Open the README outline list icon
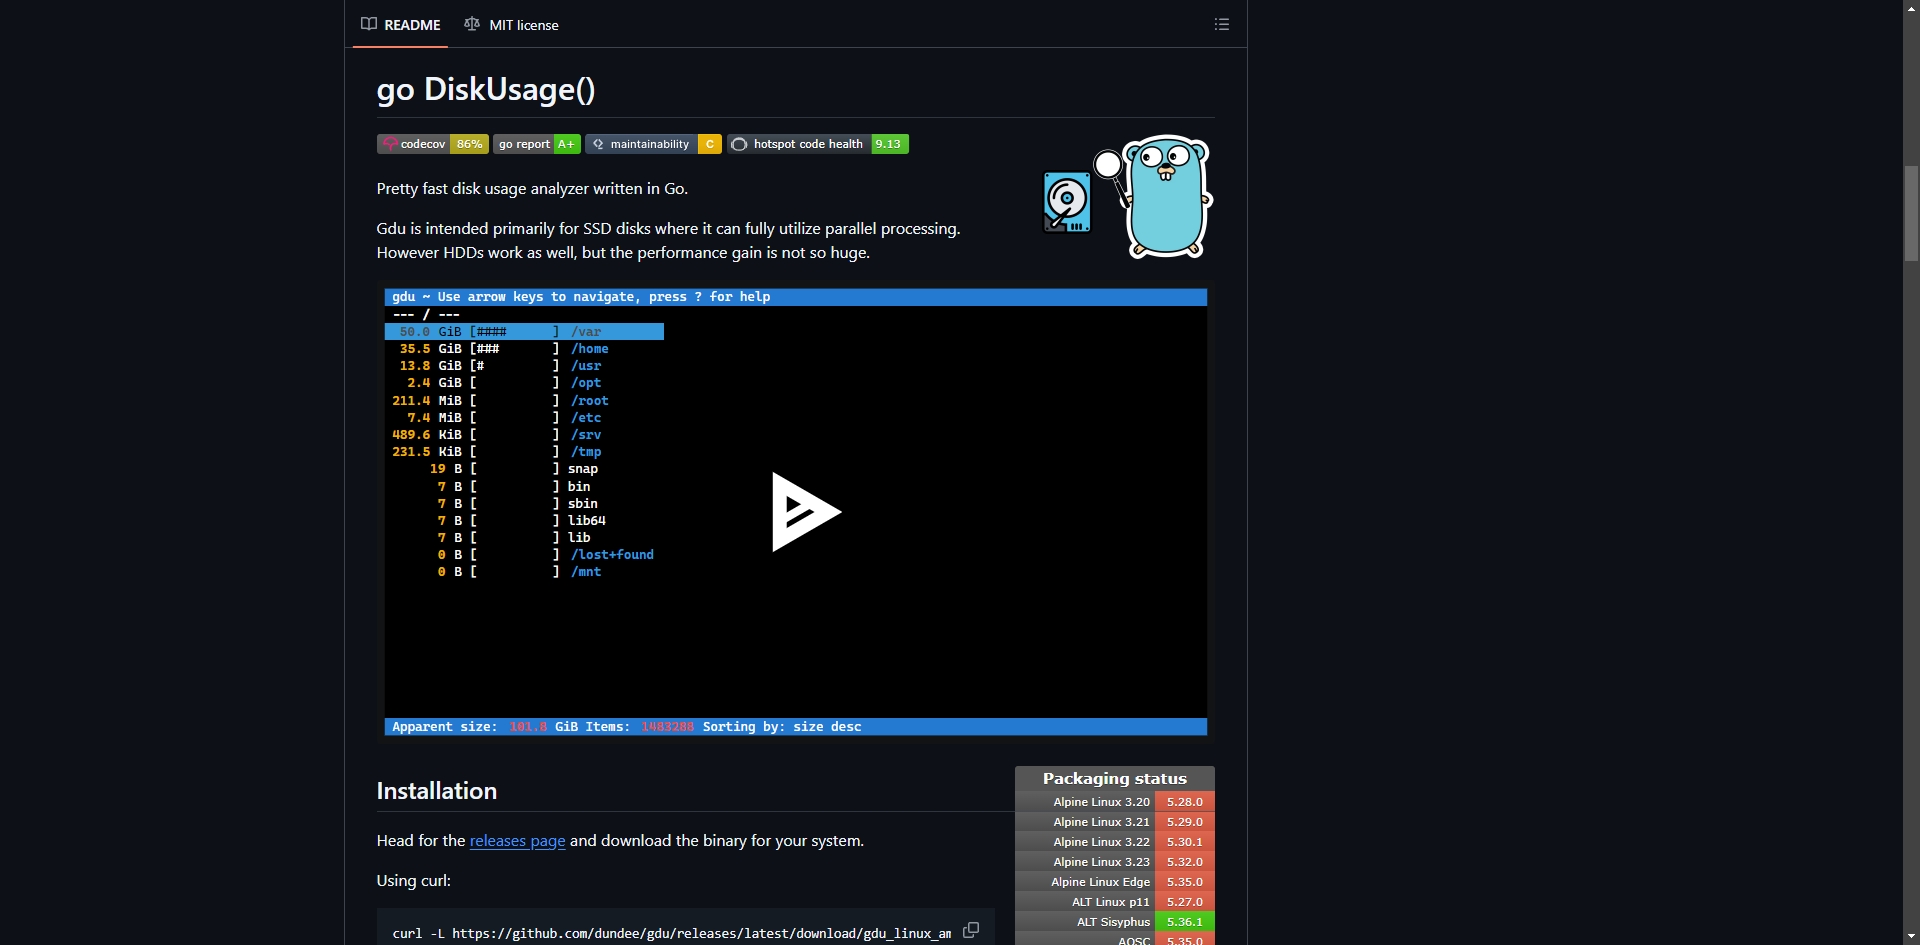 [1222, 24]
